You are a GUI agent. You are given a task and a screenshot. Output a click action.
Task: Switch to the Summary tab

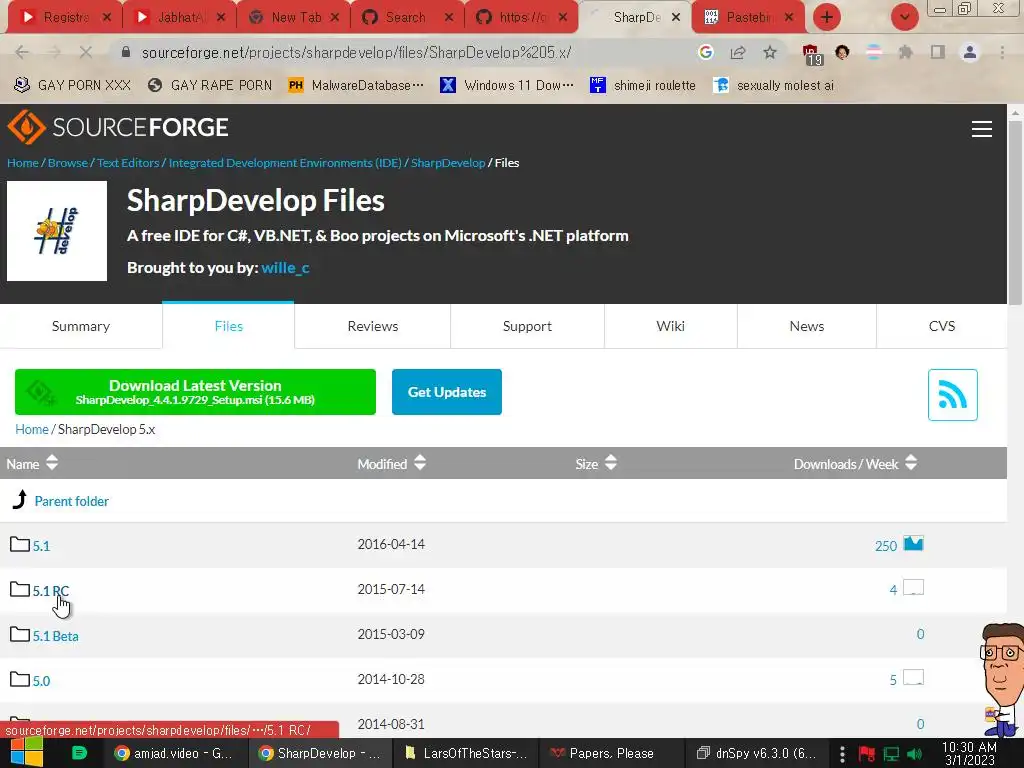coord(81,326)
